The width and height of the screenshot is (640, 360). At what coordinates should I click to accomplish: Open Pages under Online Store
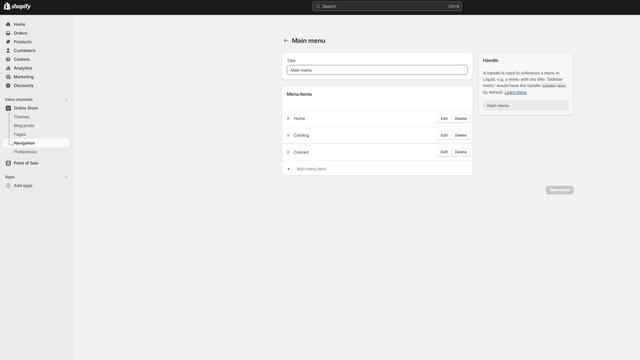pyautogui.click(x=20, y=134)
